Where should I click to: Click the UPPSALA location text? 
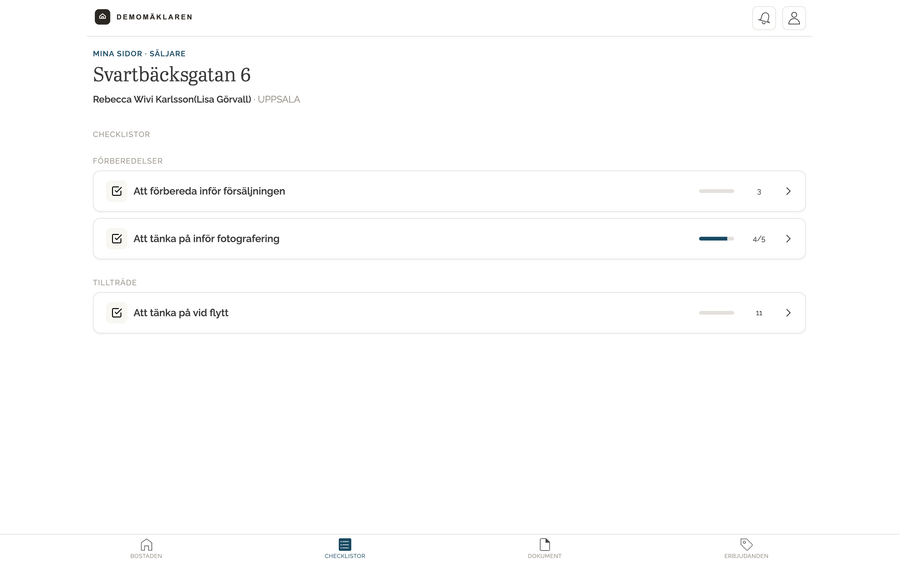click(278, 99)
